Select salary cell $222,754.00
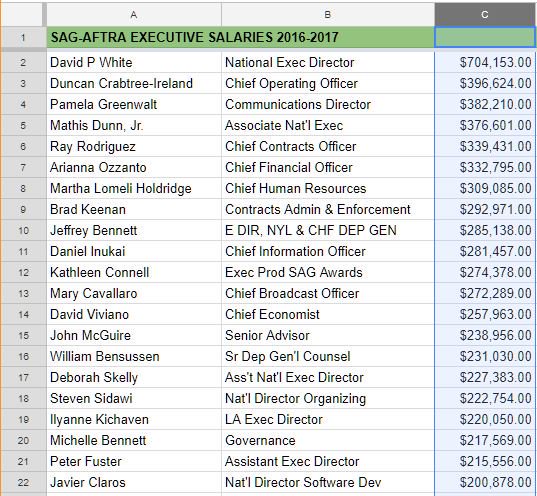Screen dimensions: 537x496 [x=485, y=398]
